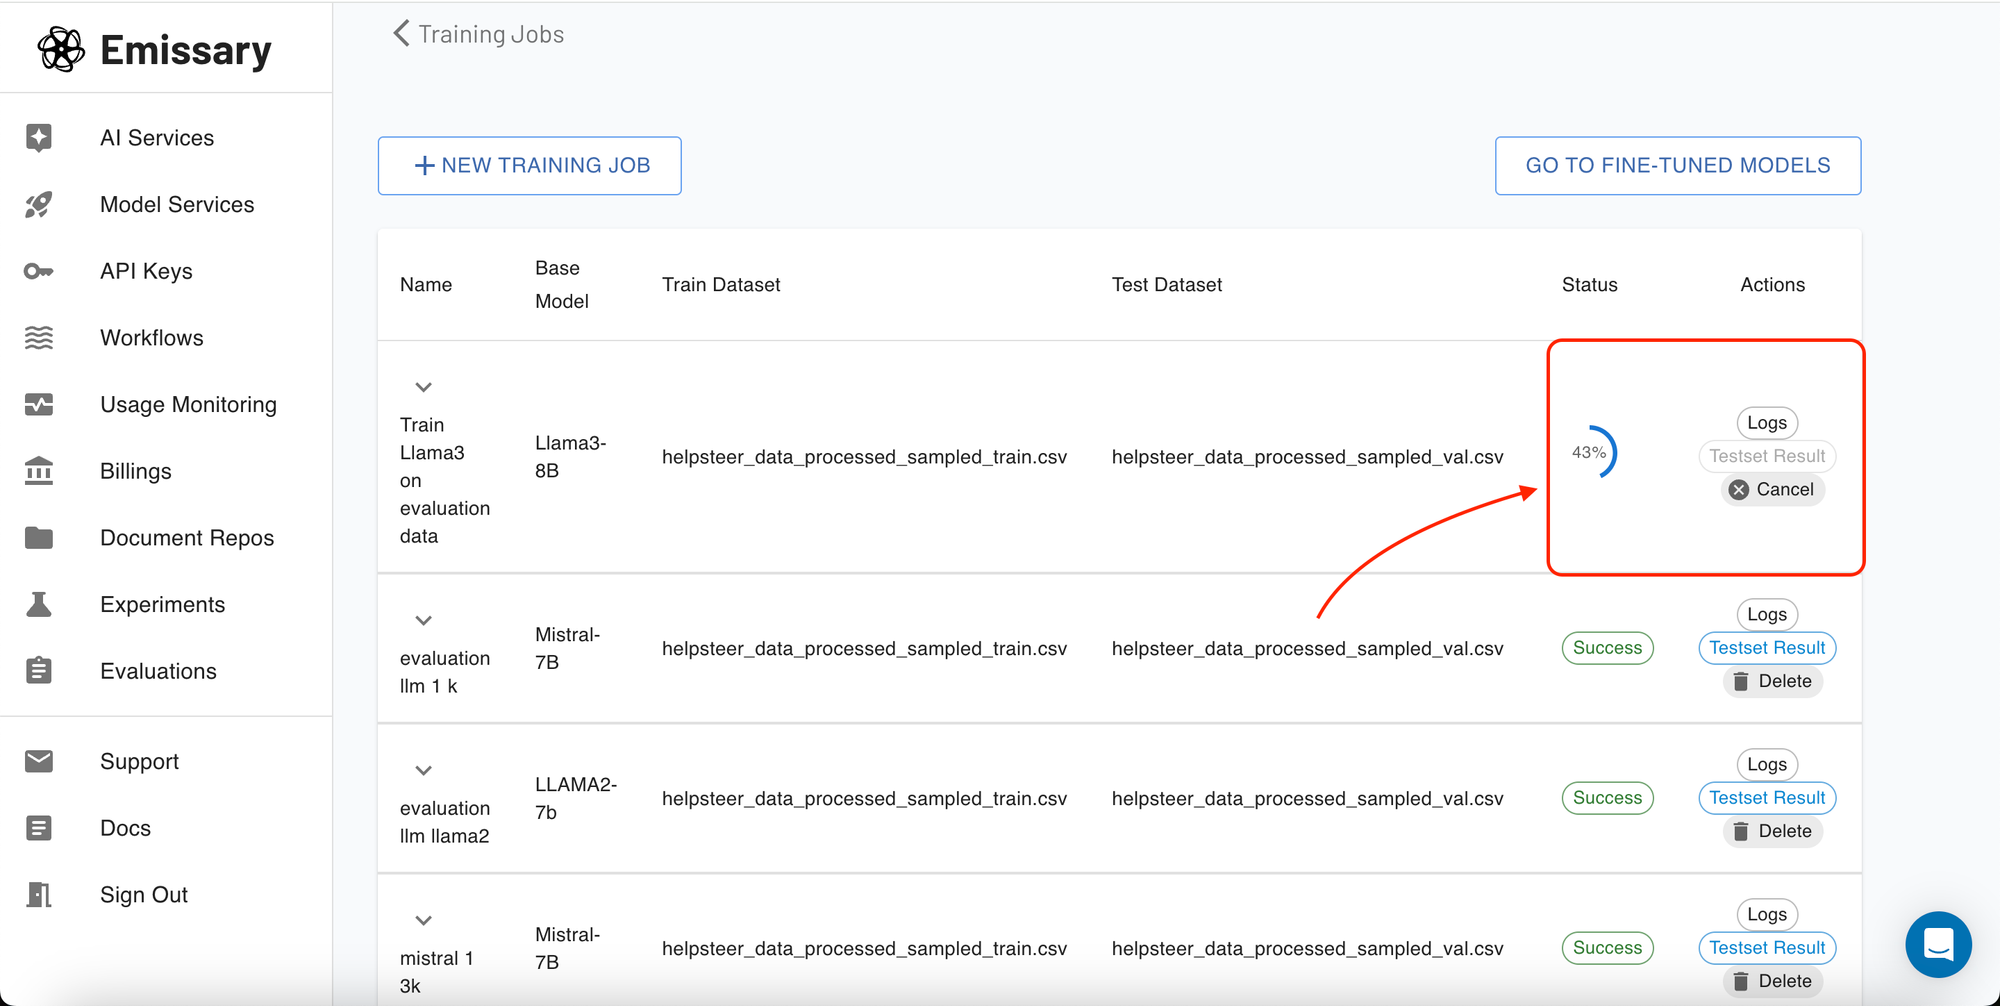Viewport: 2000px width, 1006px height.
Task: View Logs for evaluation llm llama2
Action: pos(1767,765)
